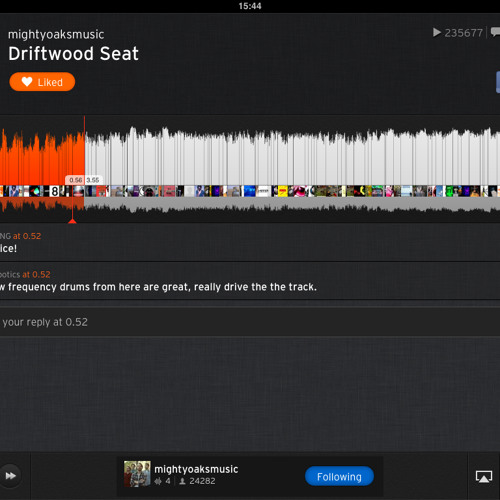Skip forward with the fast-forward button
Viewport: 500px width, 500px height.
(x=11, y=476)
